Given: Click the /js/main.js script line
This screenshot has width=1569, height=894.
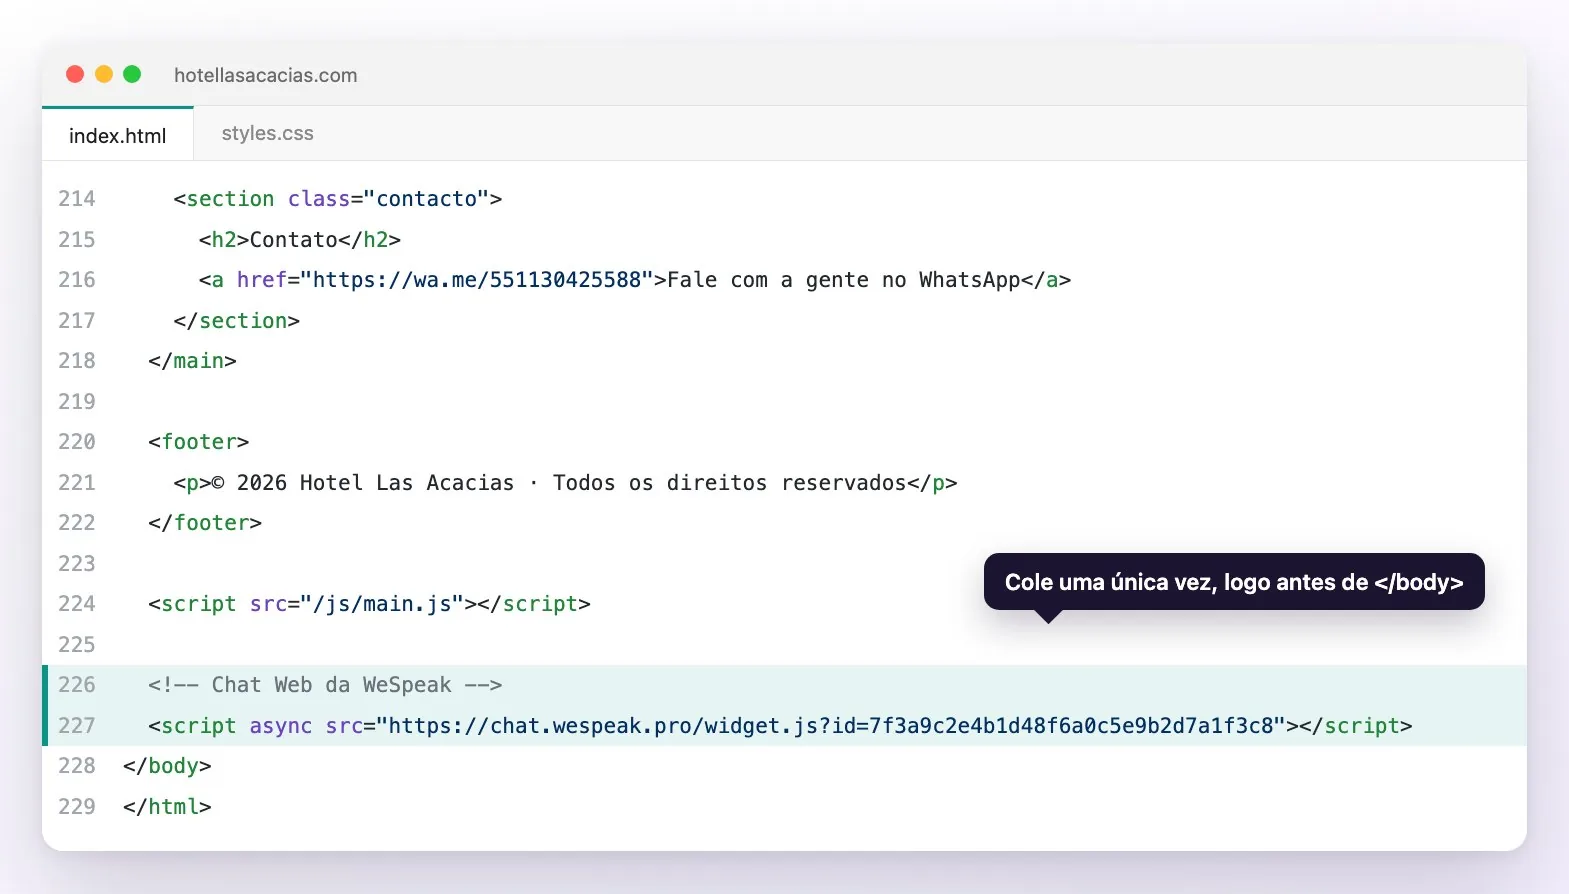Looking at the screenshot, I should click(x=369, y=604).
